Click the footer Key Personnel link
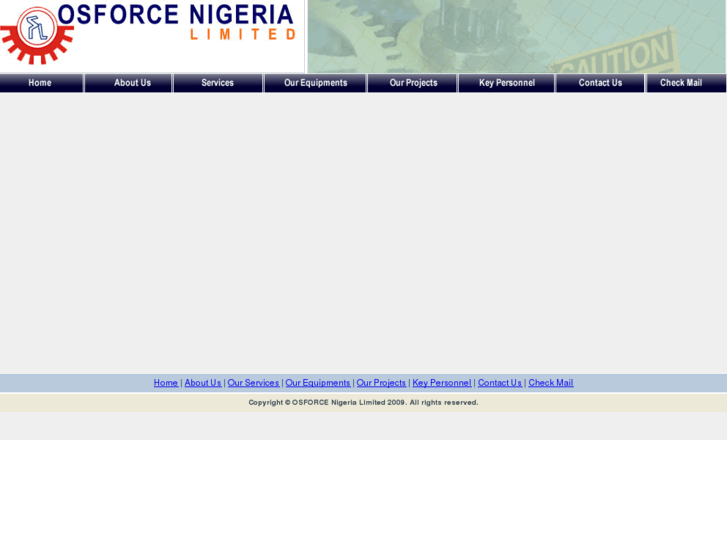Image resolution: width=727 pixels, height=545 pixels. pyautogui.click(x=442, y=383)
